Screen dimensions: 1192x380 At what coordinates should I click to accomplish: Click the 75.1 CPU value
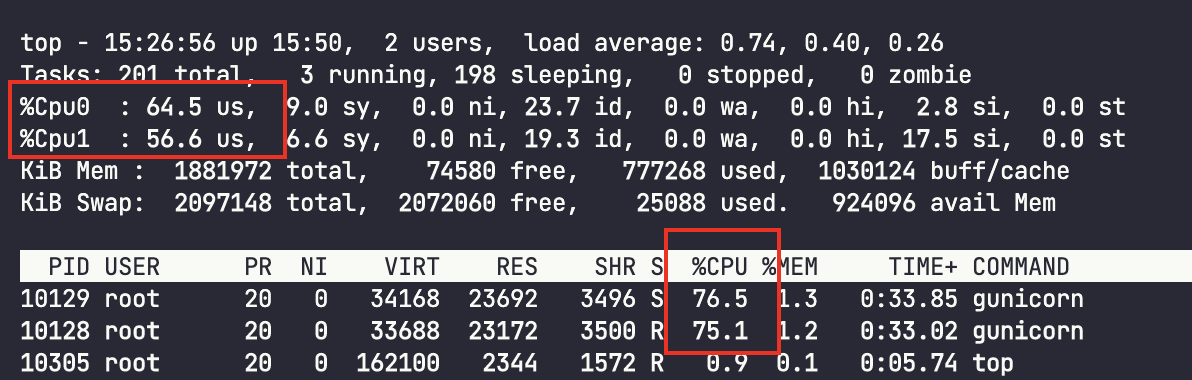(719, 331)
